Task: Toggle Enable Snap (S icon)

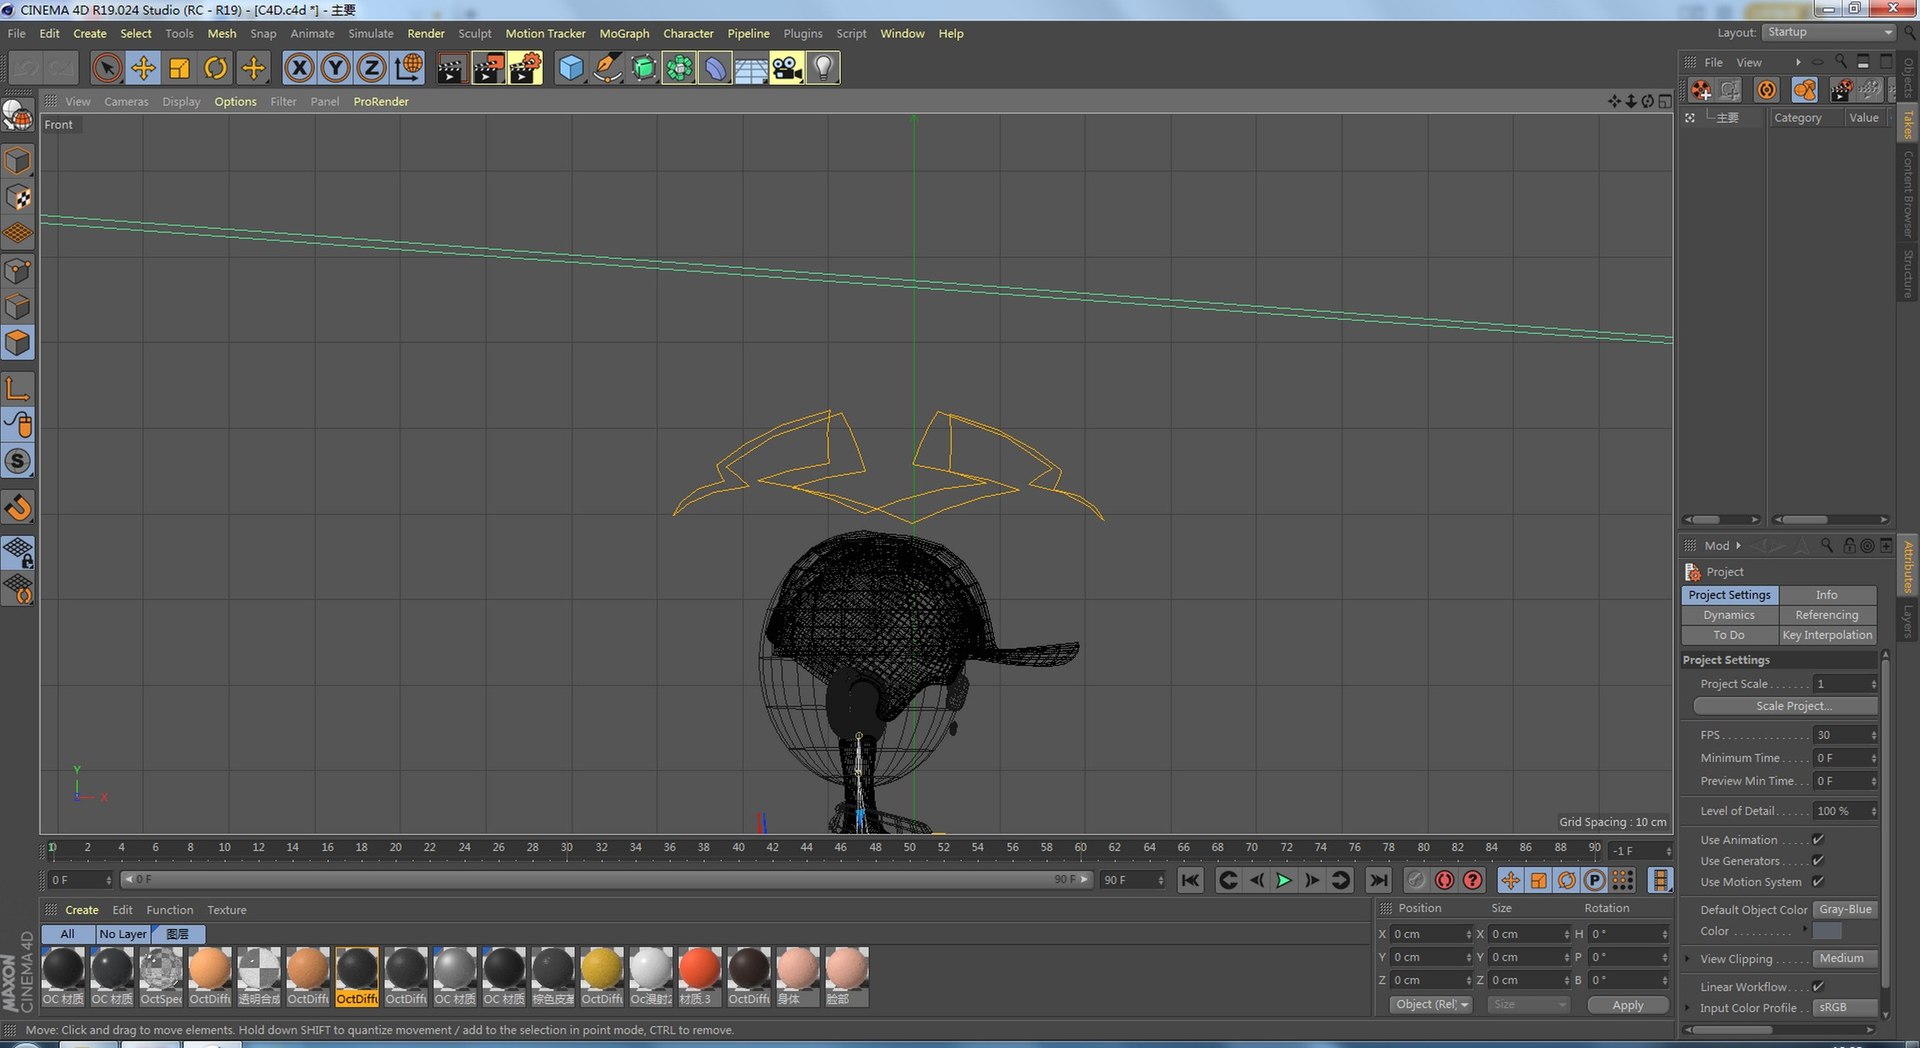Action: click(x=18, y=461)
